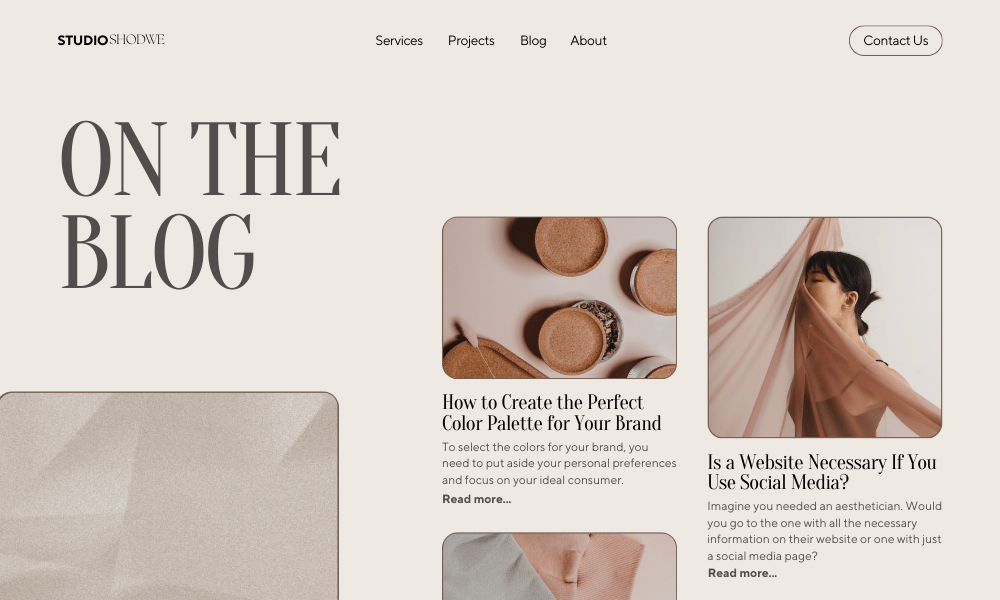Click the Studio Shodwe logo

(x=111, y=40)
